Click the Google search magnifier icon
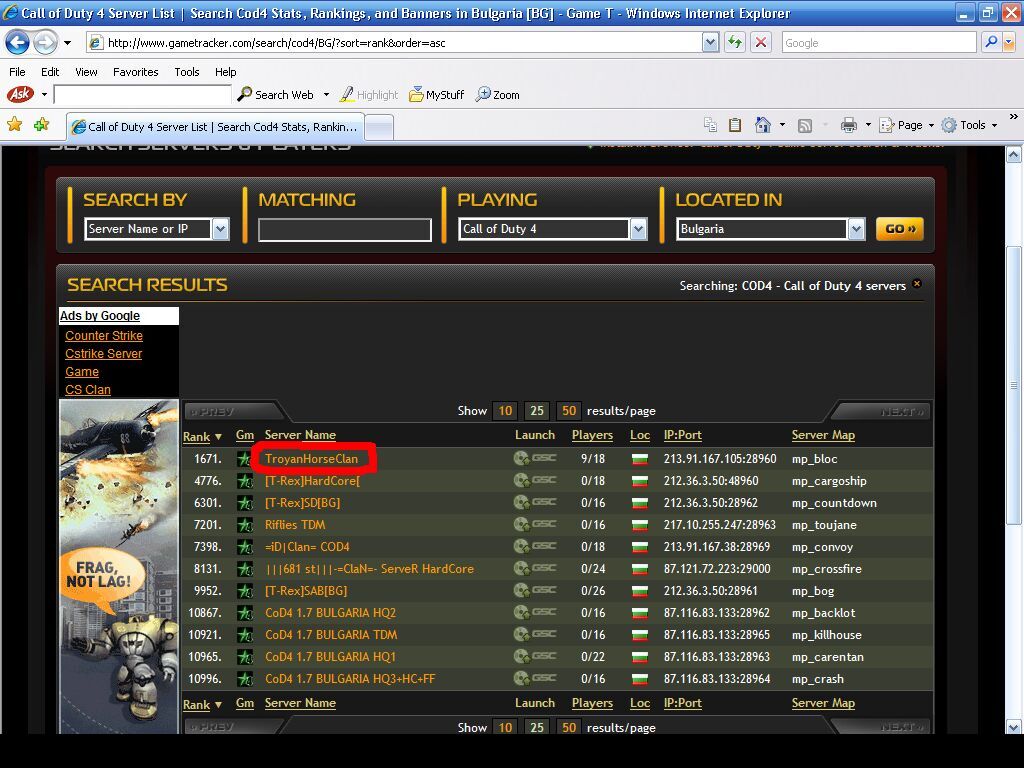The height and width of the screenshot is (768, 1024). click(991, 43)
